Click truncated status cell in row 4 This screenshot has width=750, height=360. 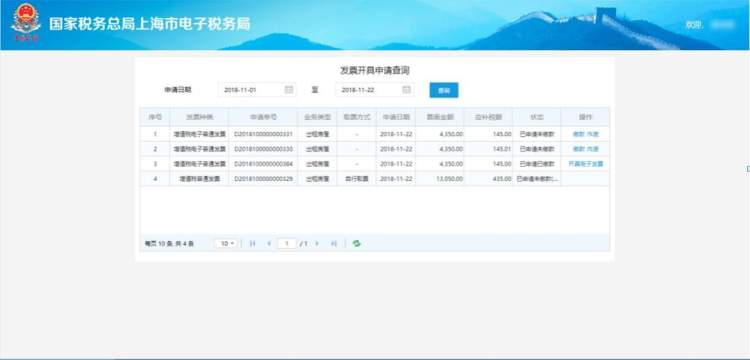pos(537,179)
